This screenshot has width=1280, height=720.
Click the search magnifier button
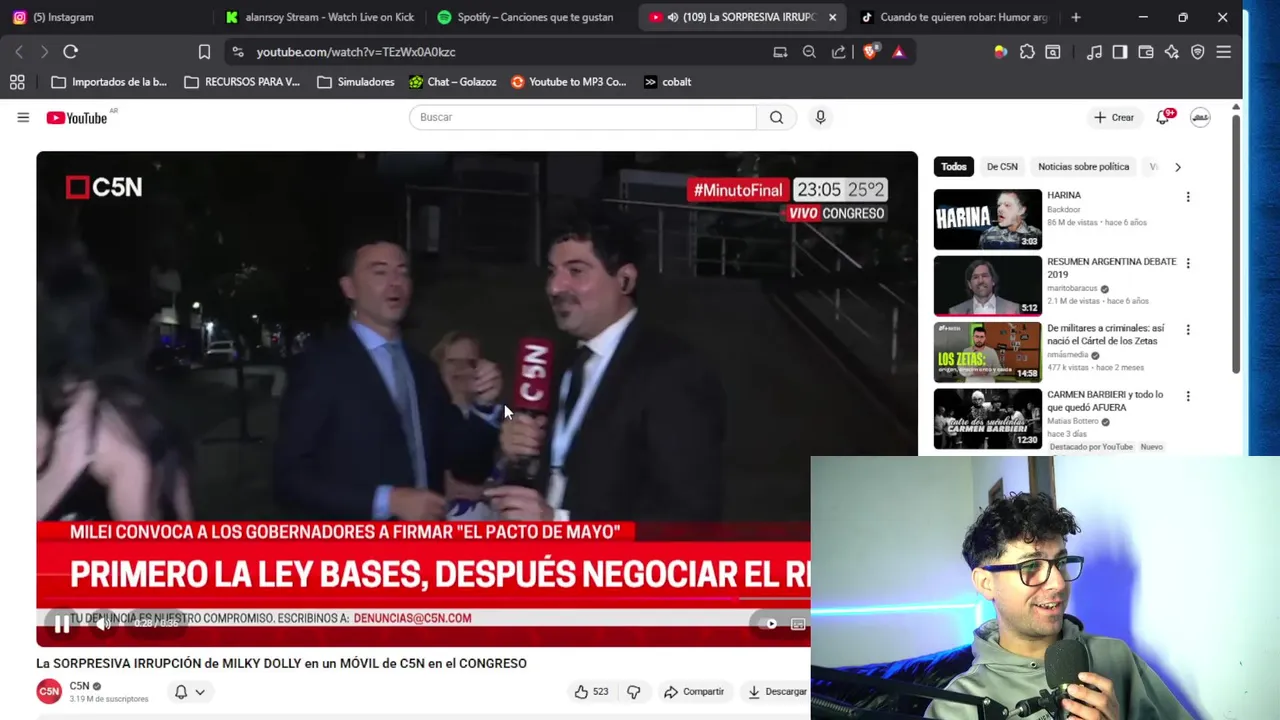pos(776,117)
